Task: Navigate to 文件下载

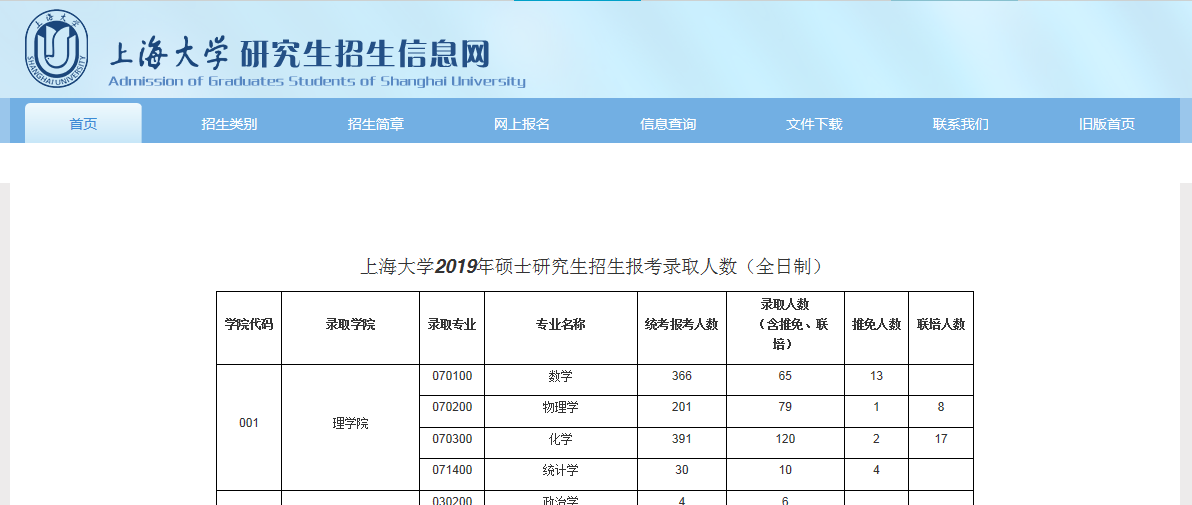Action: tap(814, 124)
